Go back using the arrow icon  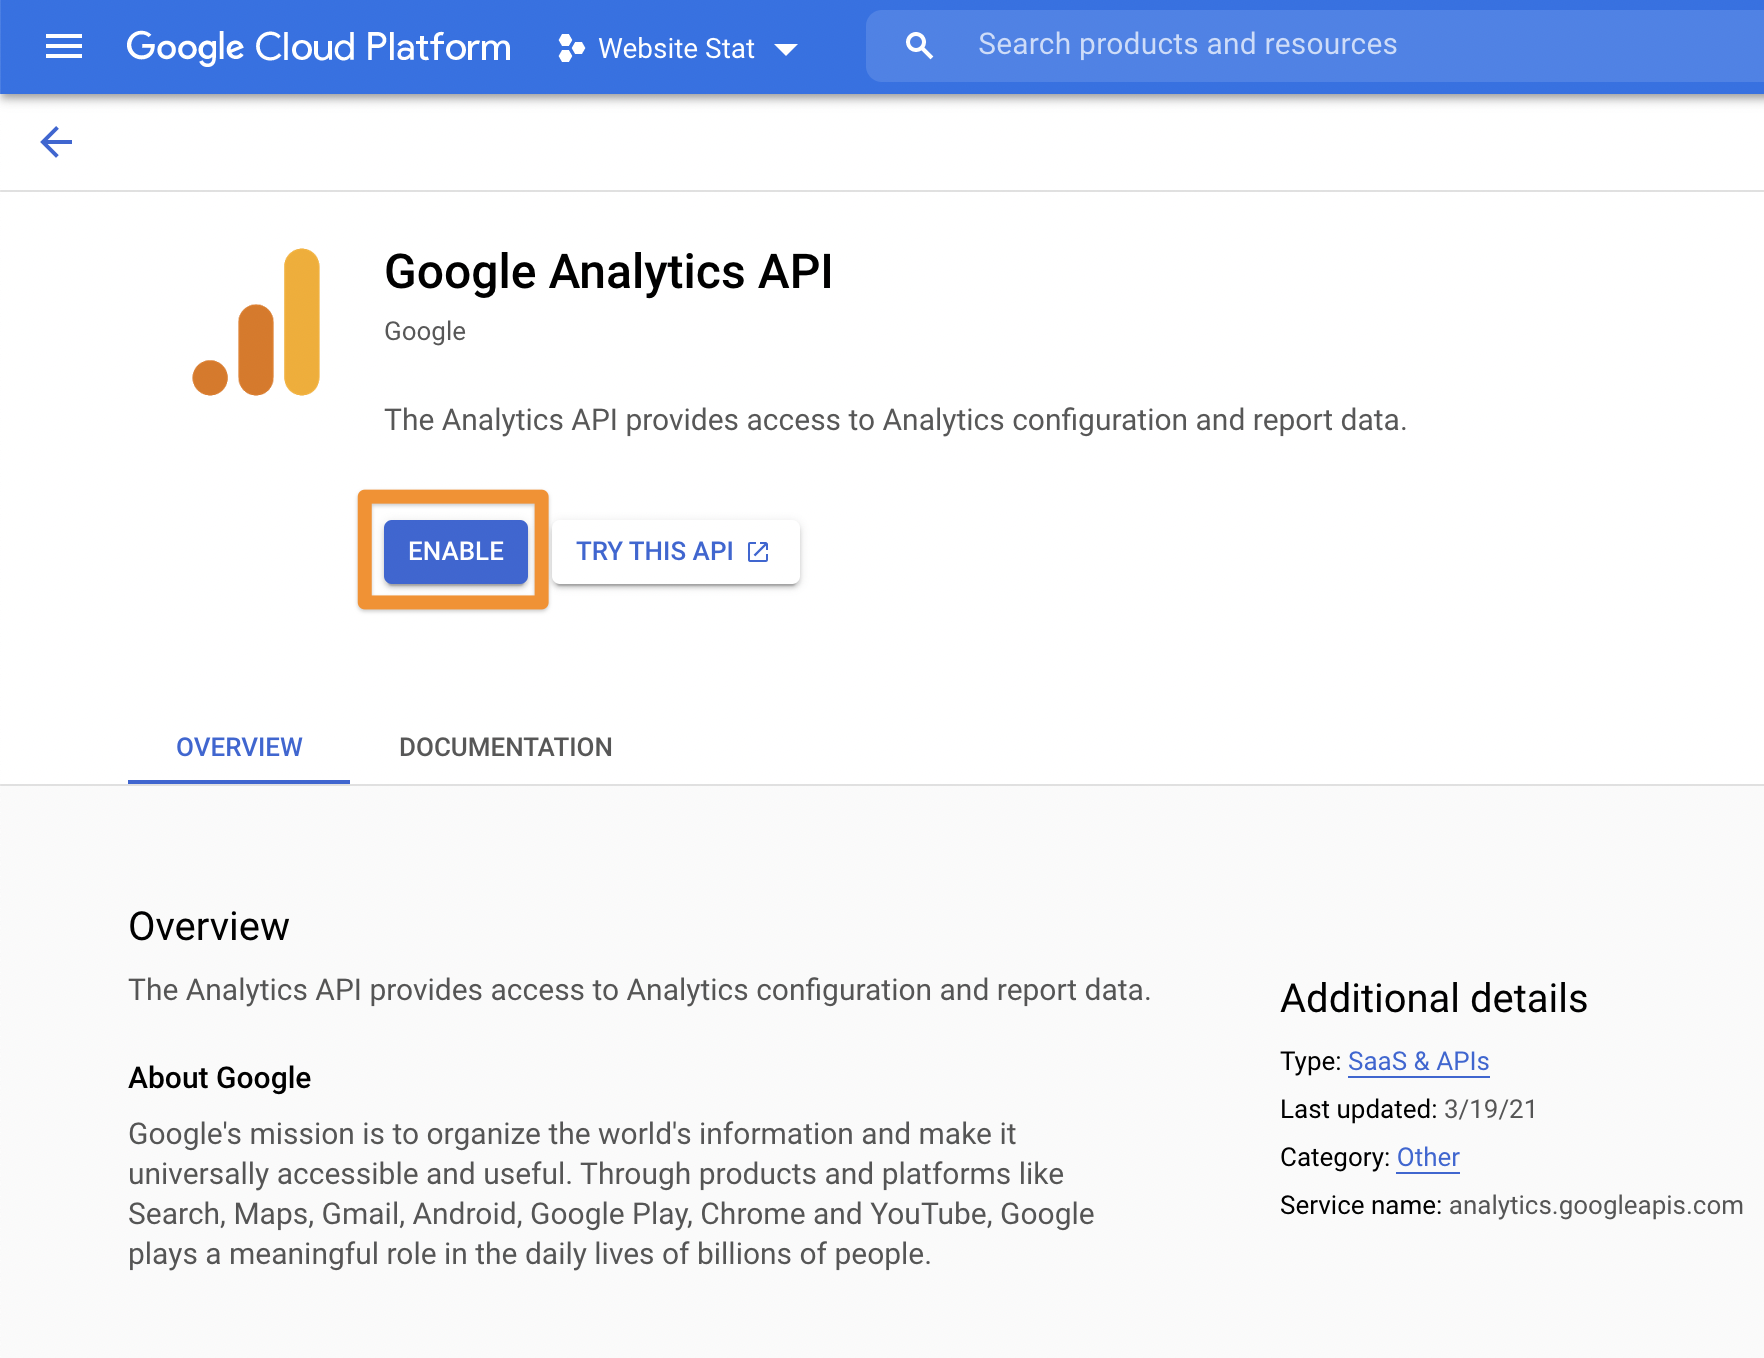(x=56, y=142)
